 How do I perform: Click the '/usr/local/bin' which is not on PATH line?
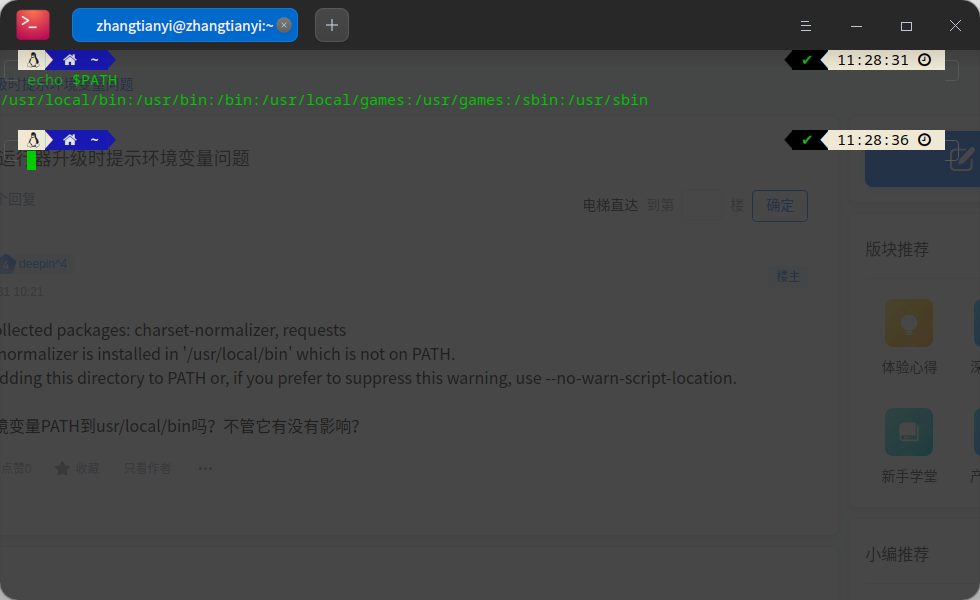click(x=228, y=354)
